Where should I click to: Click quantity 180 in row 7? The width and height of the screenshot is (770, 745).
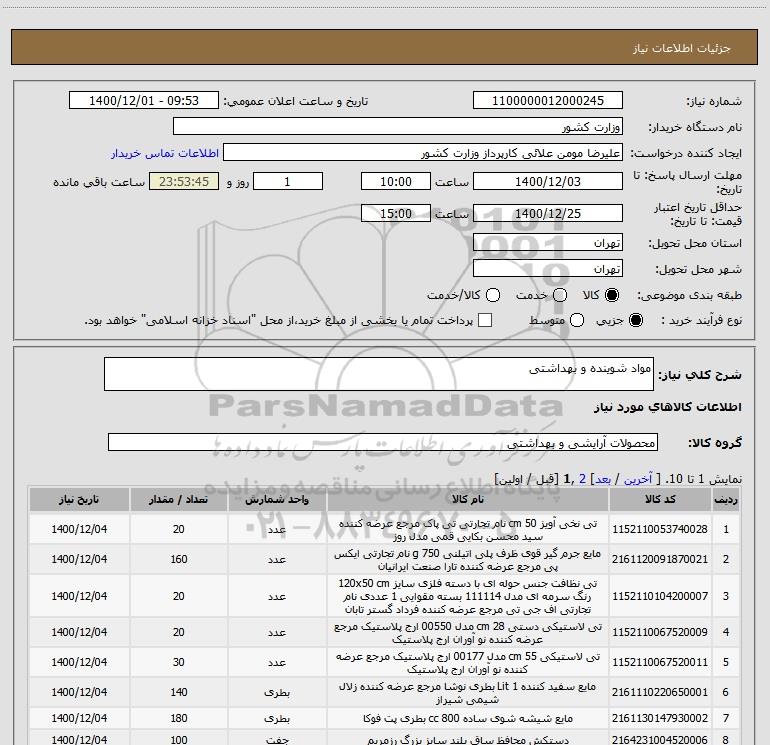[x=179, y=718]
